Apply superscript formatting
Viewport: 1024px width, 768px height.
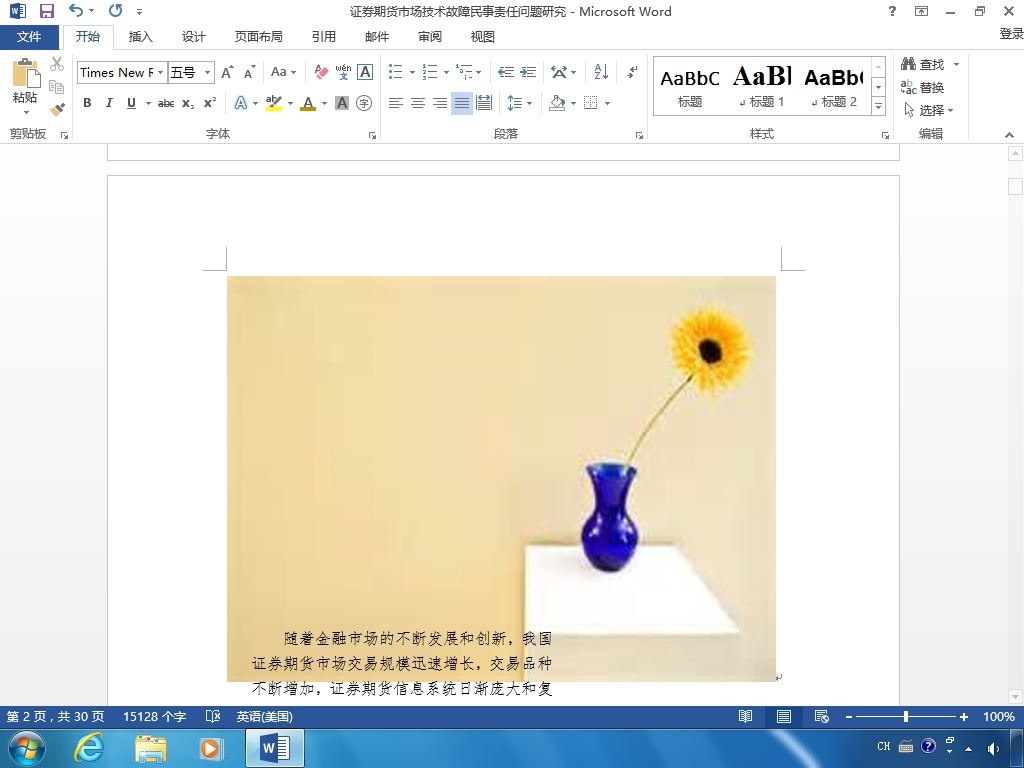pos(210,103)
